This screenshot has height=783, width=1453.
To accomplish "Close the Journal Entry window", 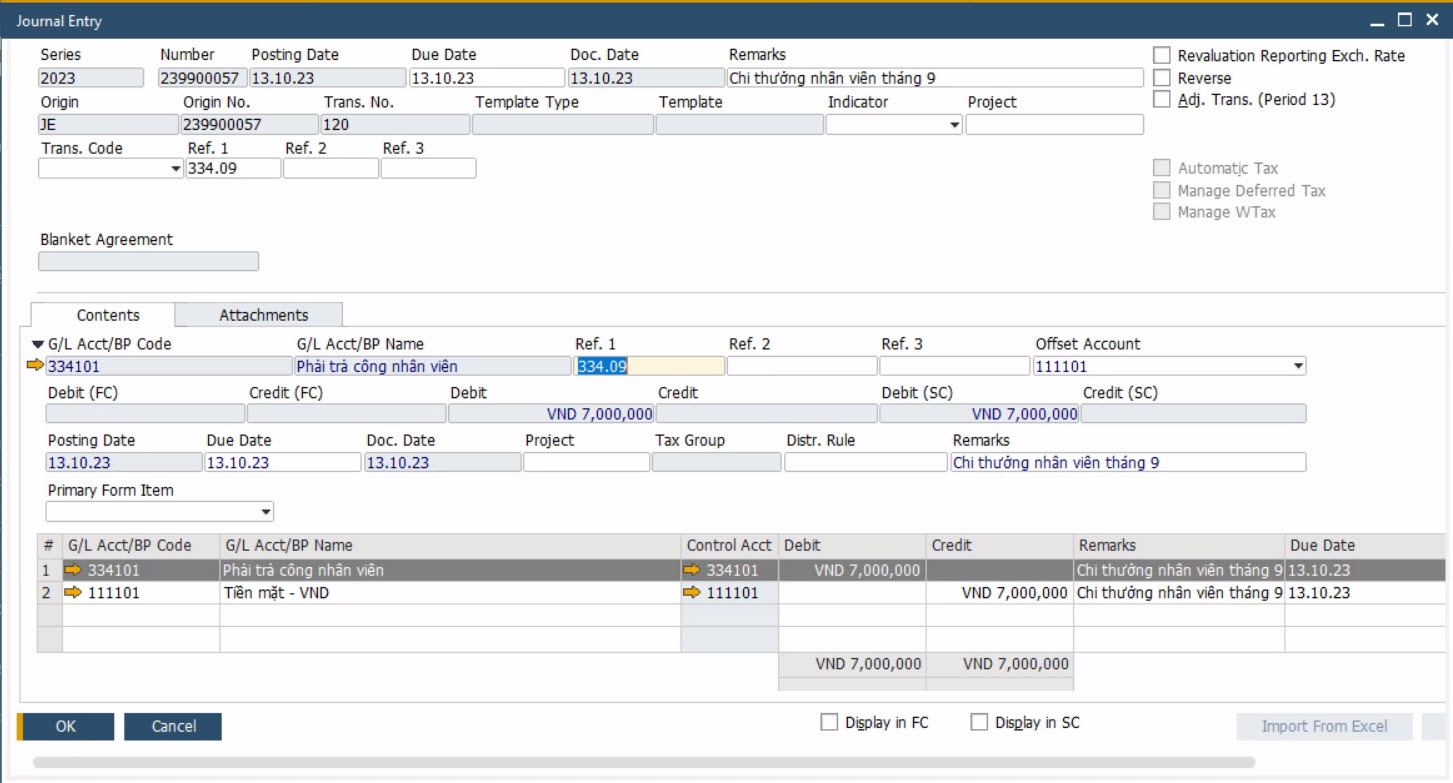I will pos(1431,20).
